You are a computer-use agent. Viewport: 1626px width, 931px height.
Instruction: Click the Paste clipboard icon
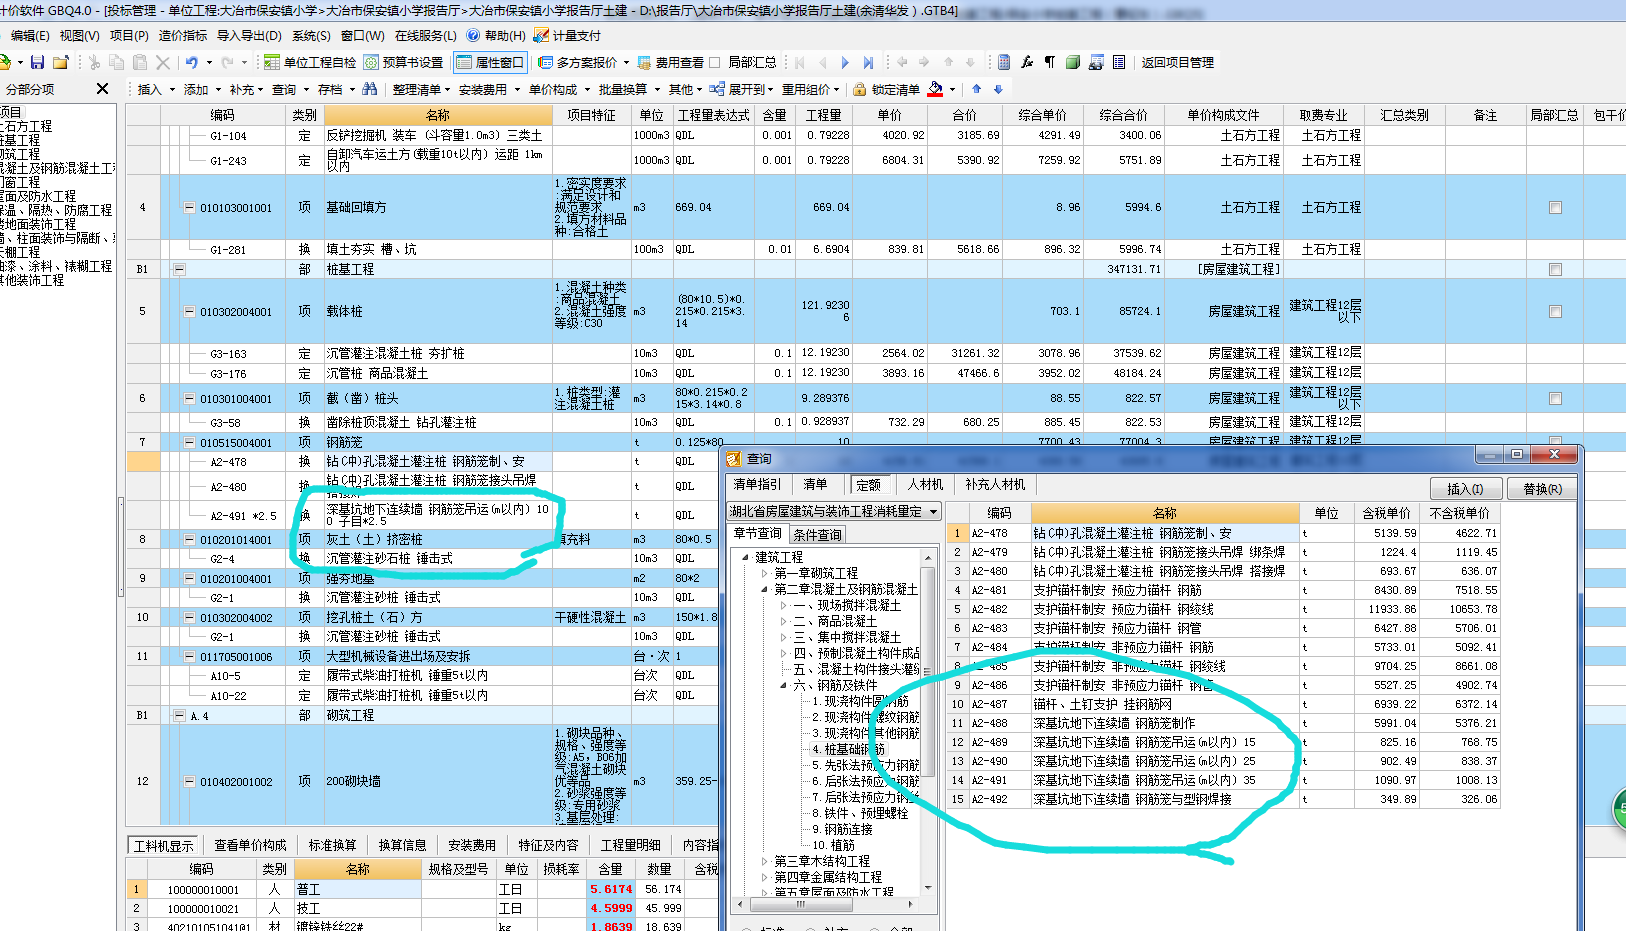click(140, 62)
